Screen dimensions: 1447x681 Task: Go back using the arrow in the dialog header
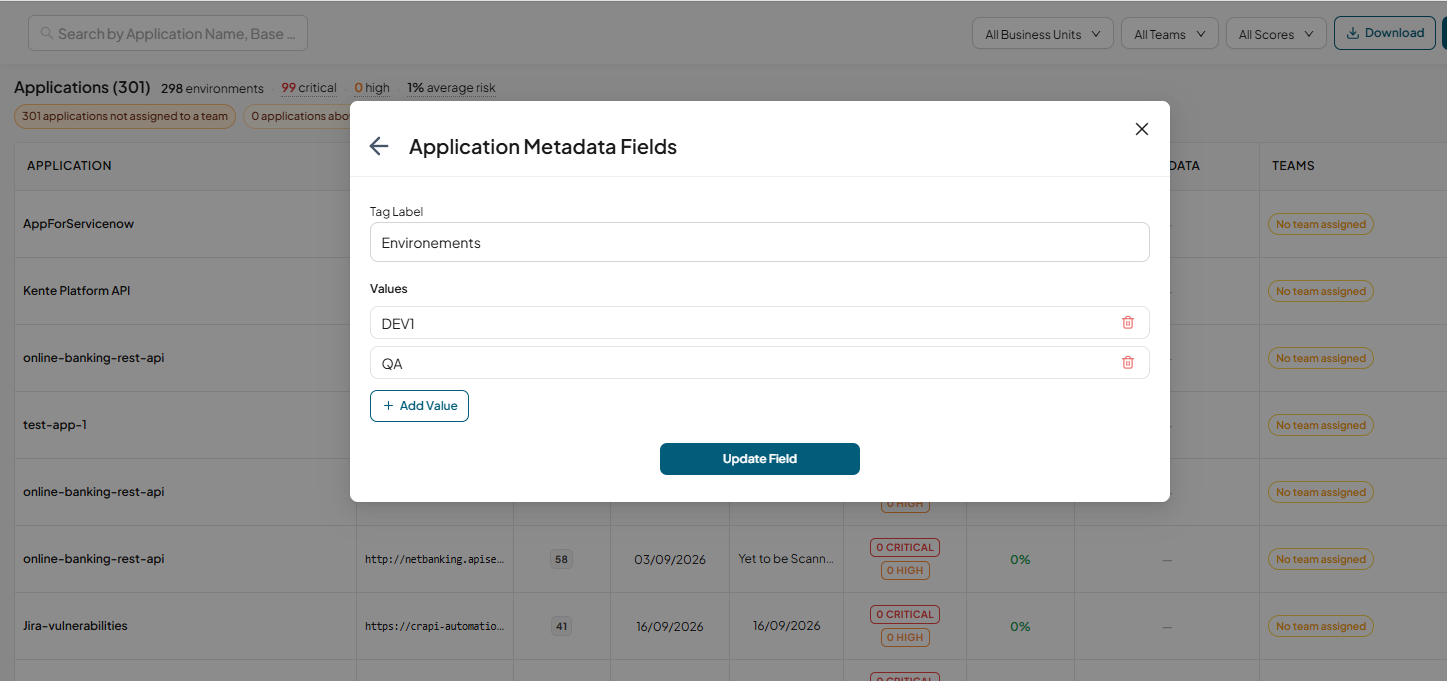(378, 146)
